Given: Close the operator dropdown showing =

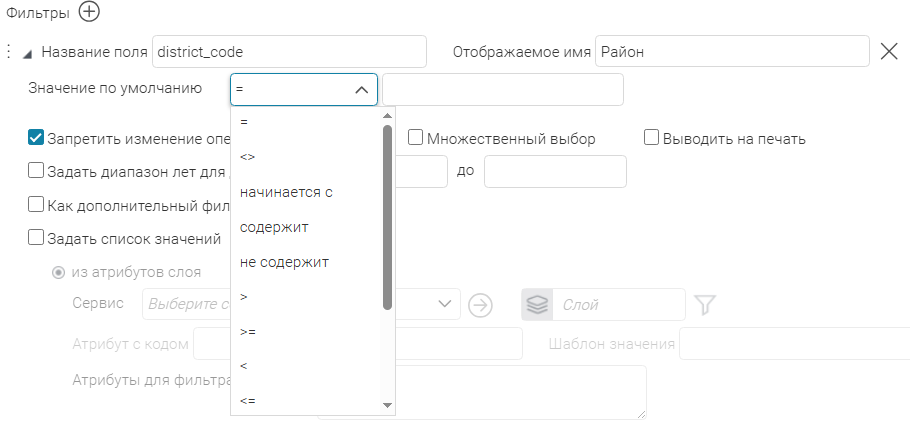Looking at the screenshot, I should 360,89.
